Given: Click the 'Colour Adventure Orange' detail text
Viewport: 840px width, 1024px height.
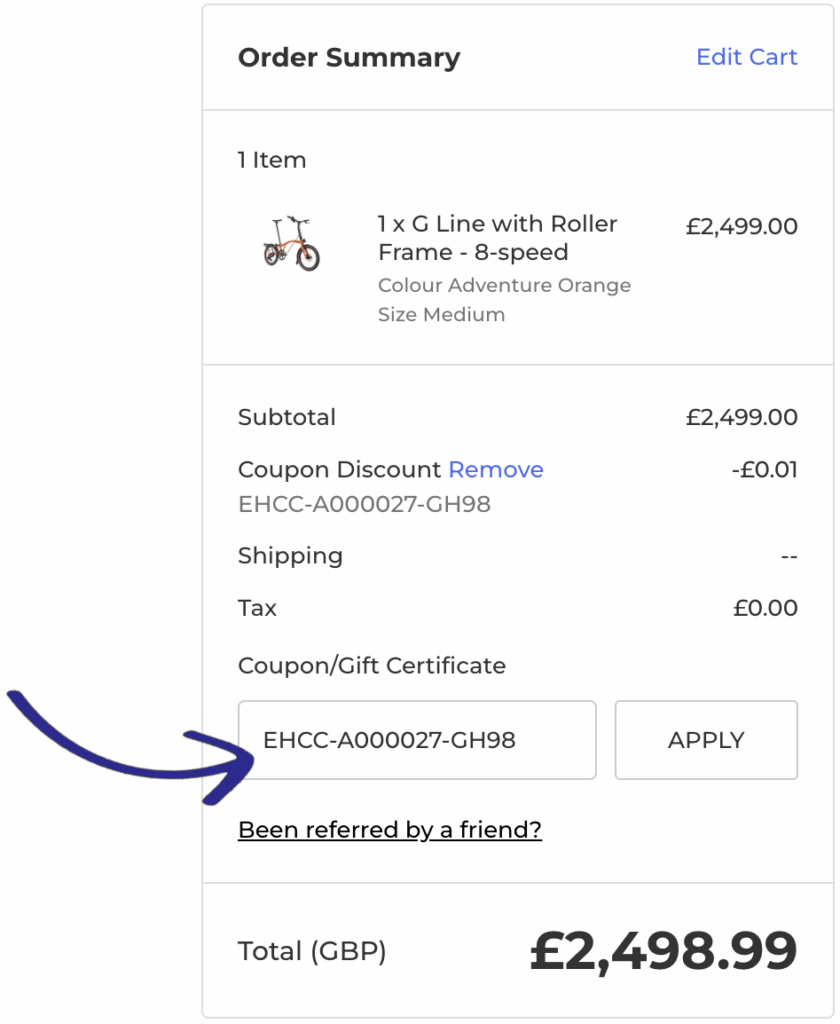Looking at the screenshot, I should (504, 285).
